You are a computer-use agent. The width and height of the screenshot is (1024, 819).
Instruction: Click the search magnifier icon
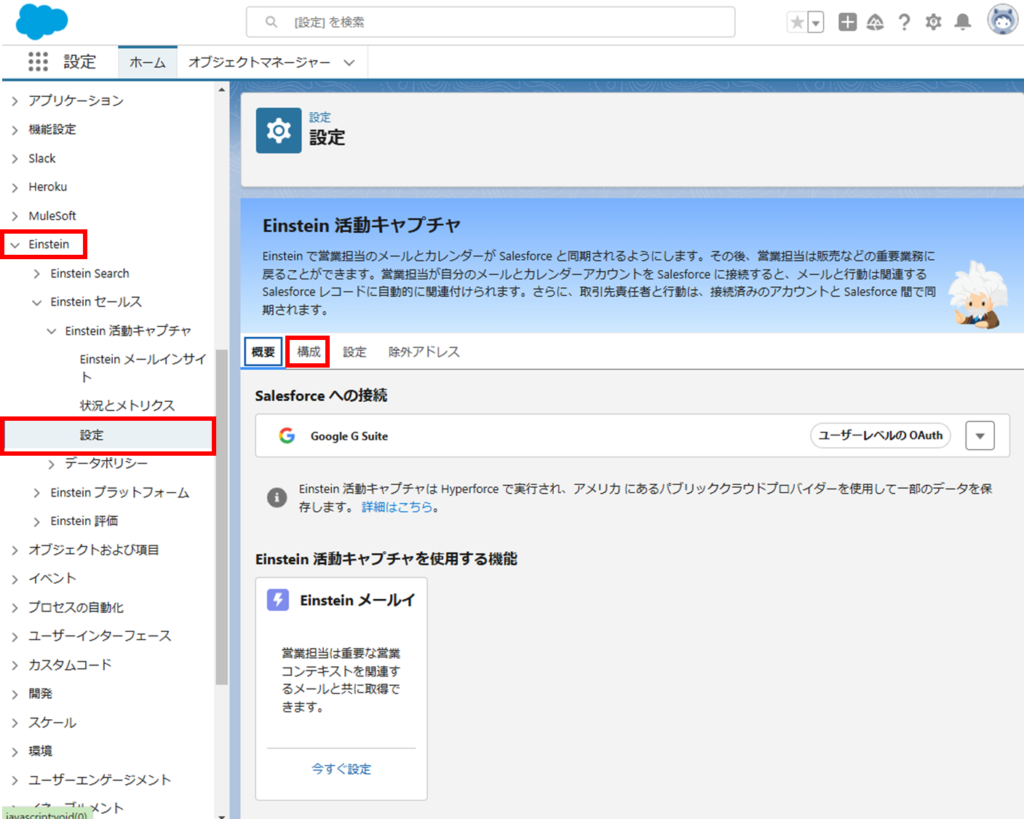click(271, 22)
